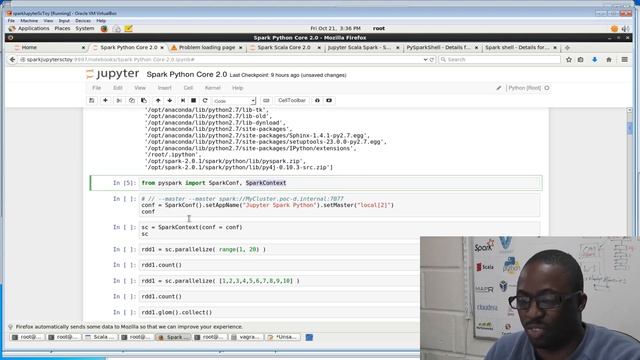
Task: Open Firefox bookmarks list icon
Action: (x=581, y=60)
